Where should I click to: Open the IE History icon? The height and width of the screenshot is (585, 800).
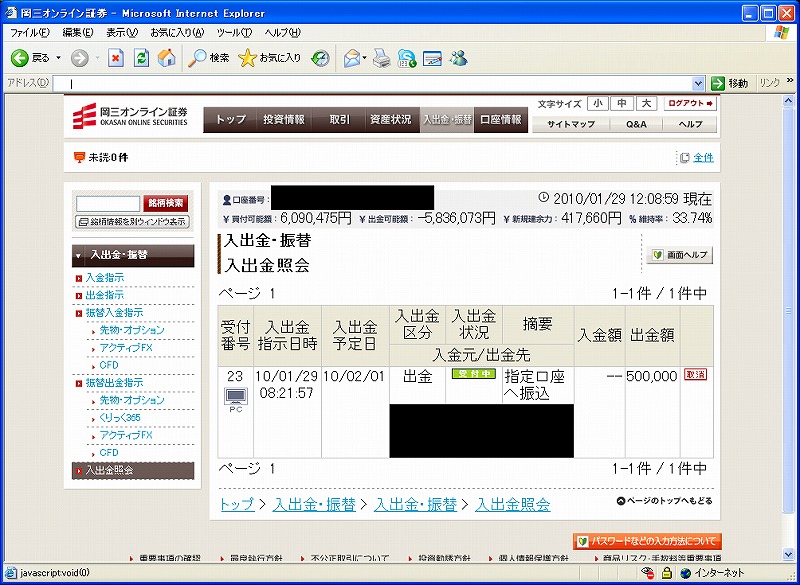pos(320,58)
